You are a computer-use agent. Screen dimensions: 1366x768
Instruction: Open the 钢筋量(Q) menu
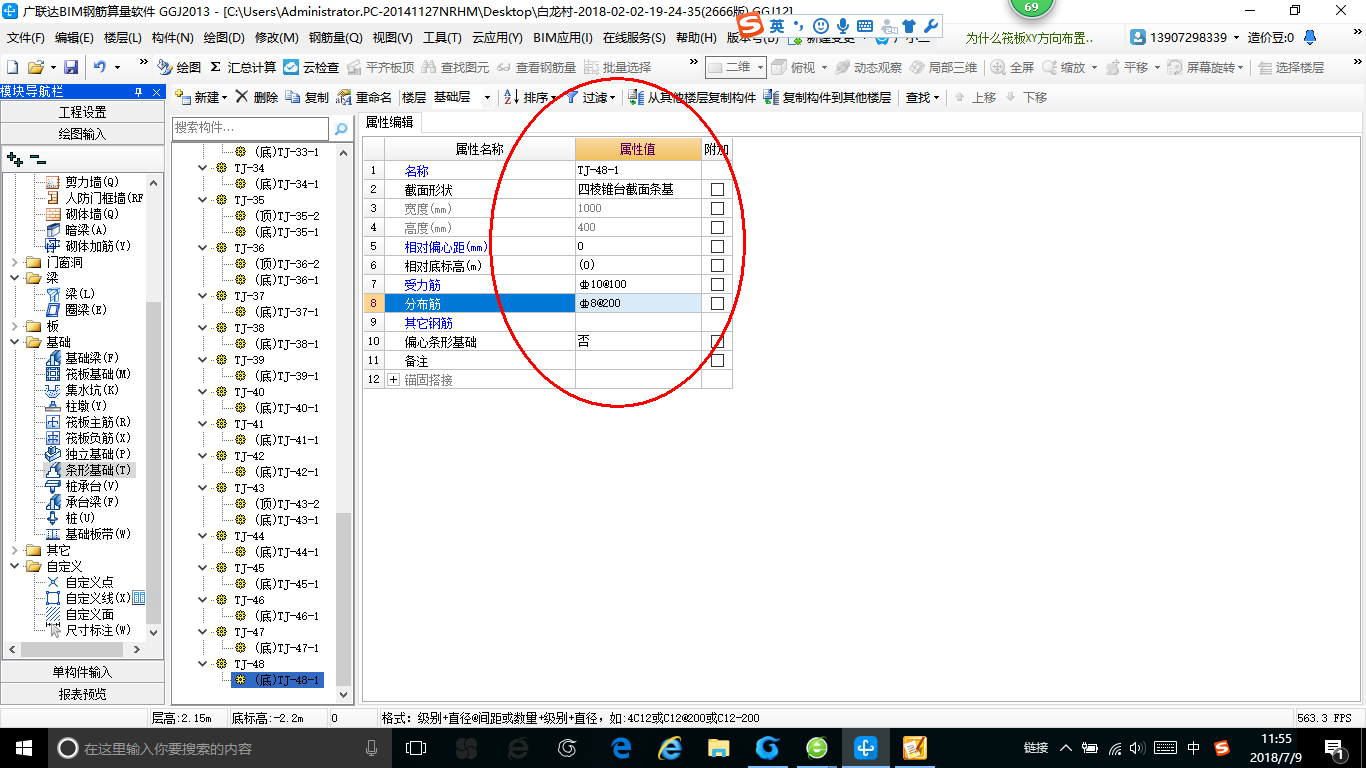336,38
